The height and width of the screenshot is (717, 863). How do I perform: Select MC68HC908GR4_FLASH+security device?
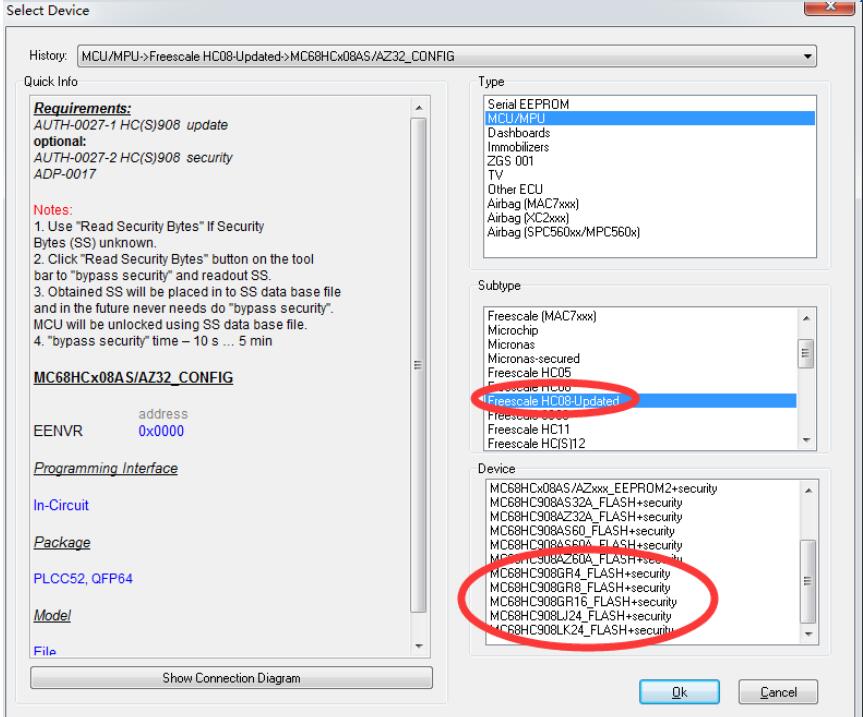tap(643, 573)
